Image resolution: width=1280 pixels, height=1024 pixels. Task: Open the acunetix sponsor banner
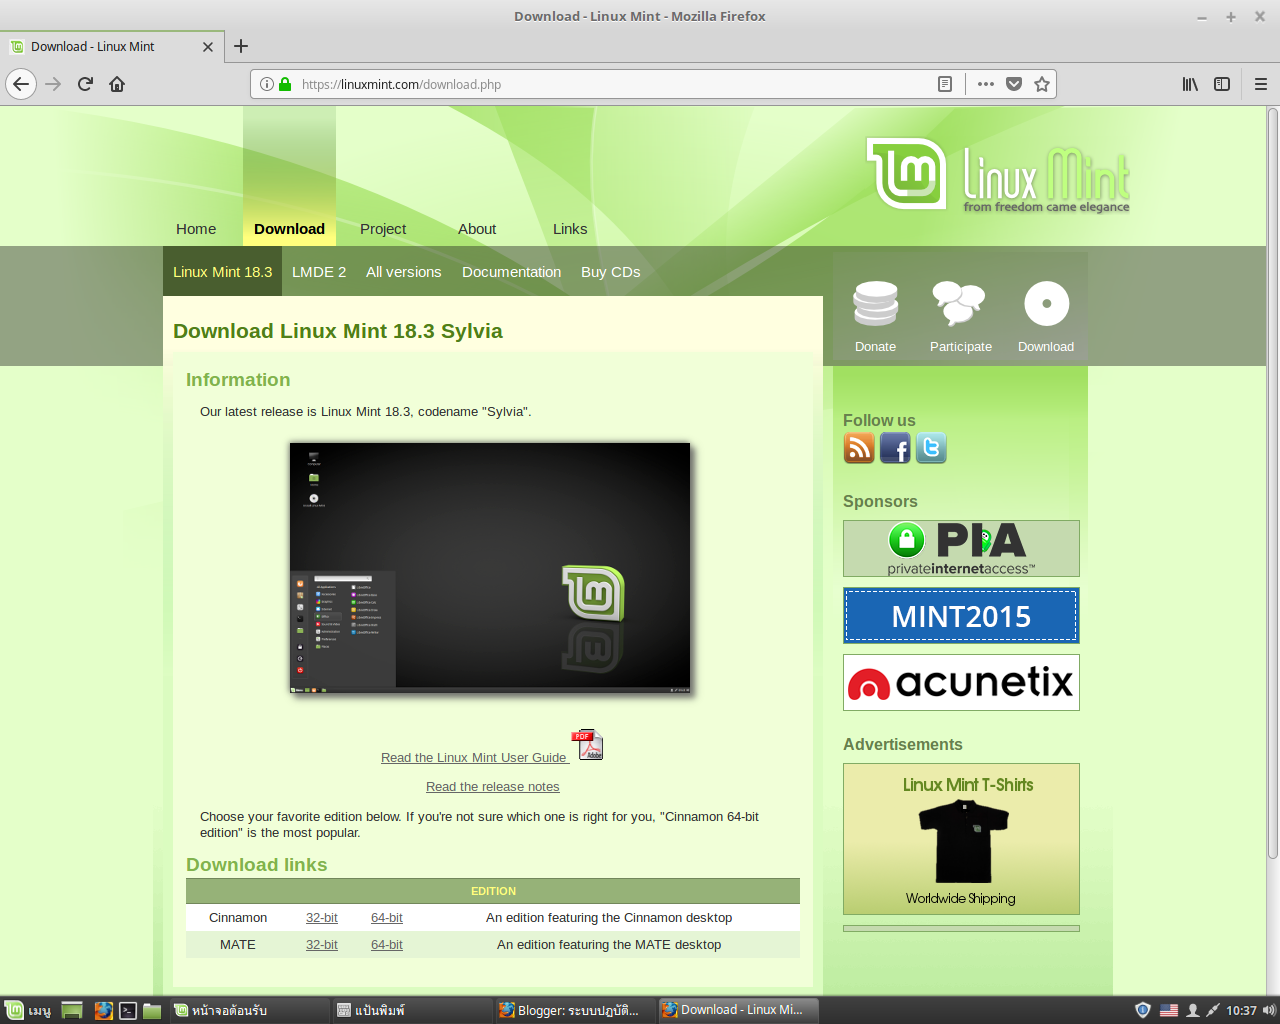click(x=961, y=682)
